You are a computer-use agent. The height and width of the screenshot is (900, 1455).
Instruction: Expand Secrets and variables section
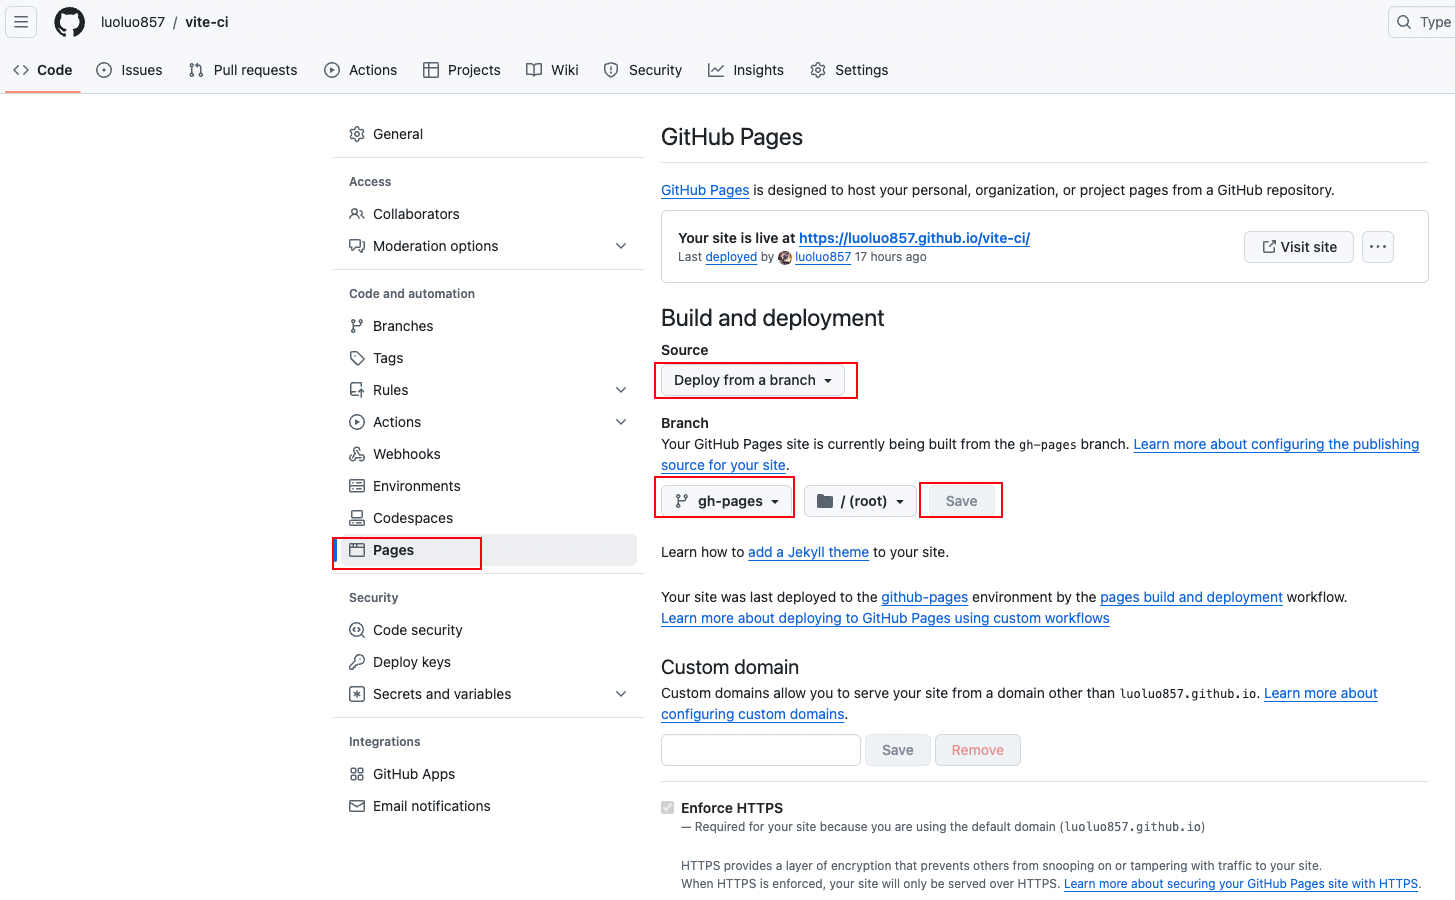point(621,694)
